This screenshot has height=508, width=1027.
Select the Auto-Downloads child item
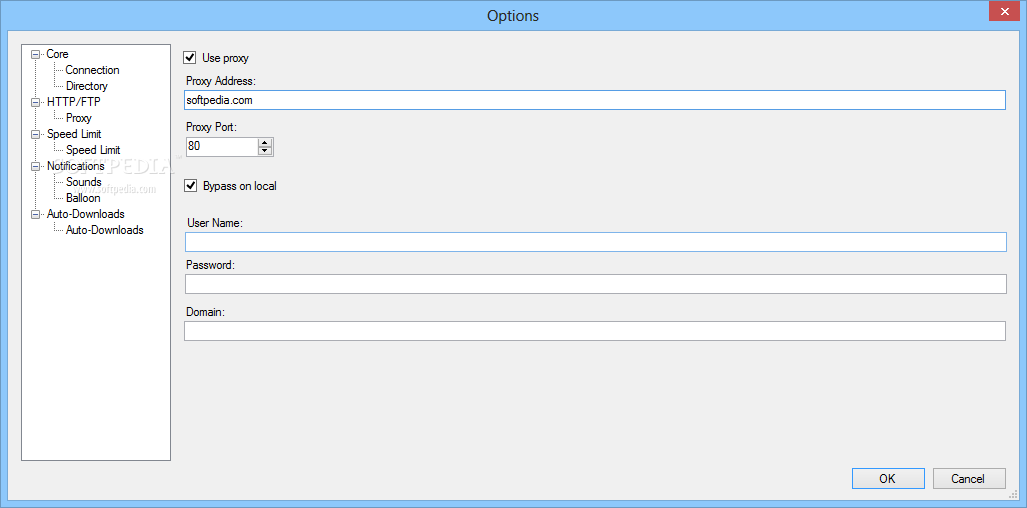click(x=104, y=230)
